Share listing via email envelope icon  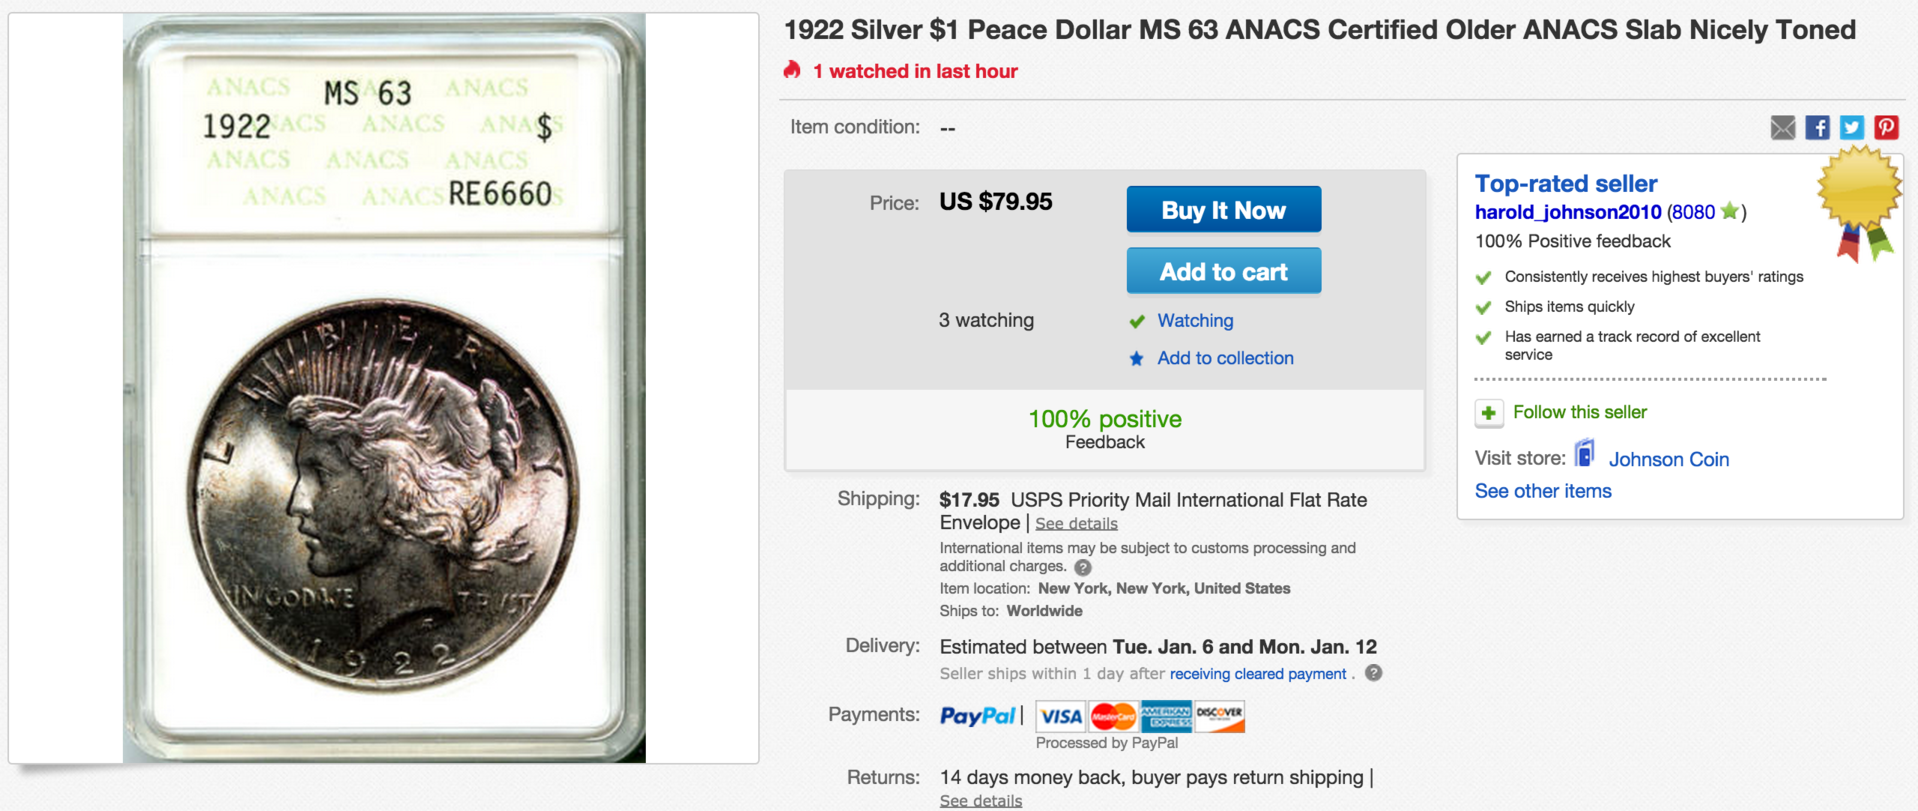point(1782,128)
